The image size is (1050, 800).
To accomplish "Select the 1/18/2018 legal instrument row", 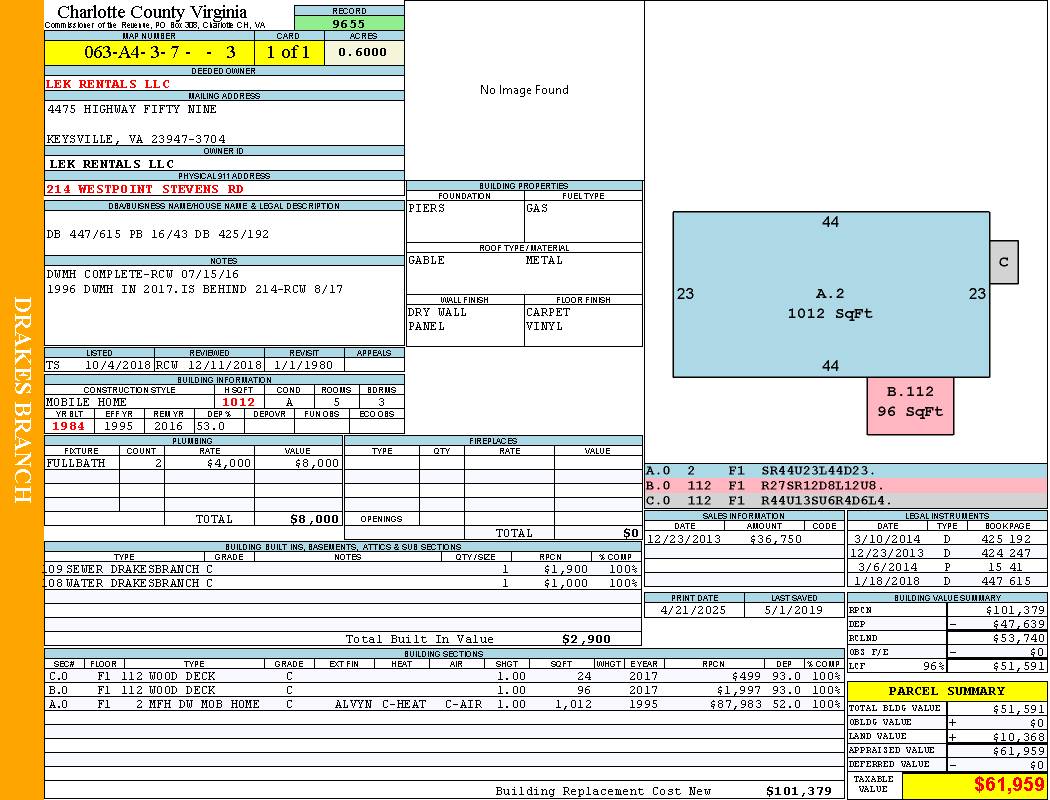I will tap(945, 581).
